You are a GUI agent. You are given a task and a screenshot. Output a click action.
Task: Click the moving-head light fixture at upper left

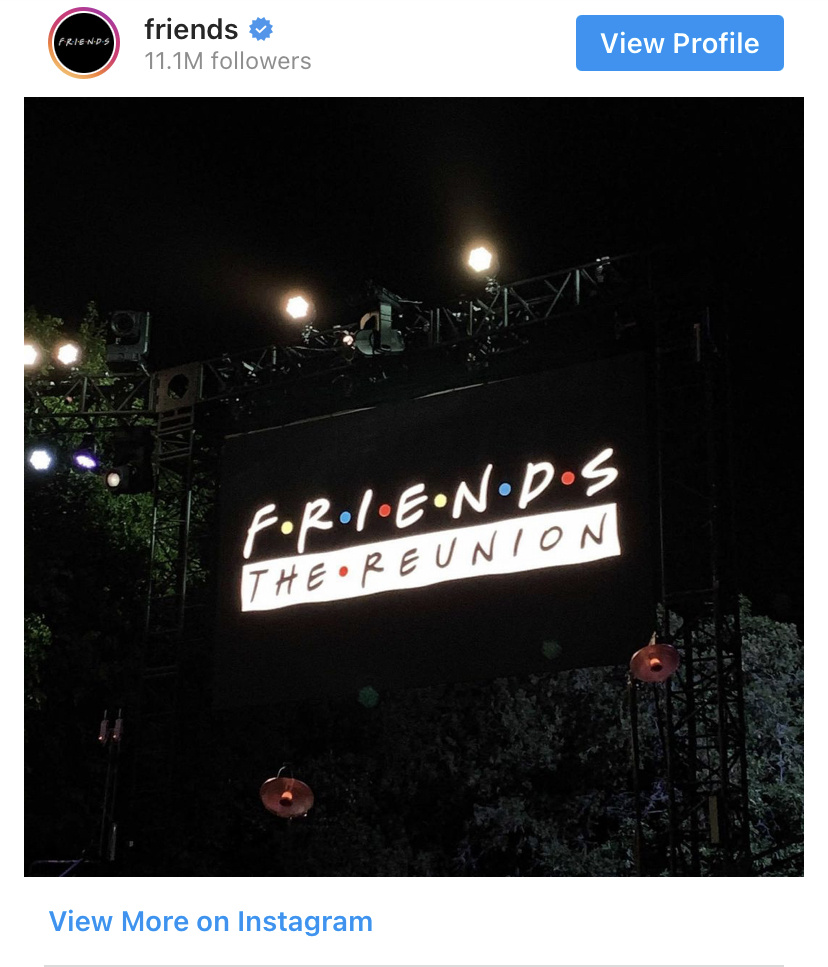[128, 336]
